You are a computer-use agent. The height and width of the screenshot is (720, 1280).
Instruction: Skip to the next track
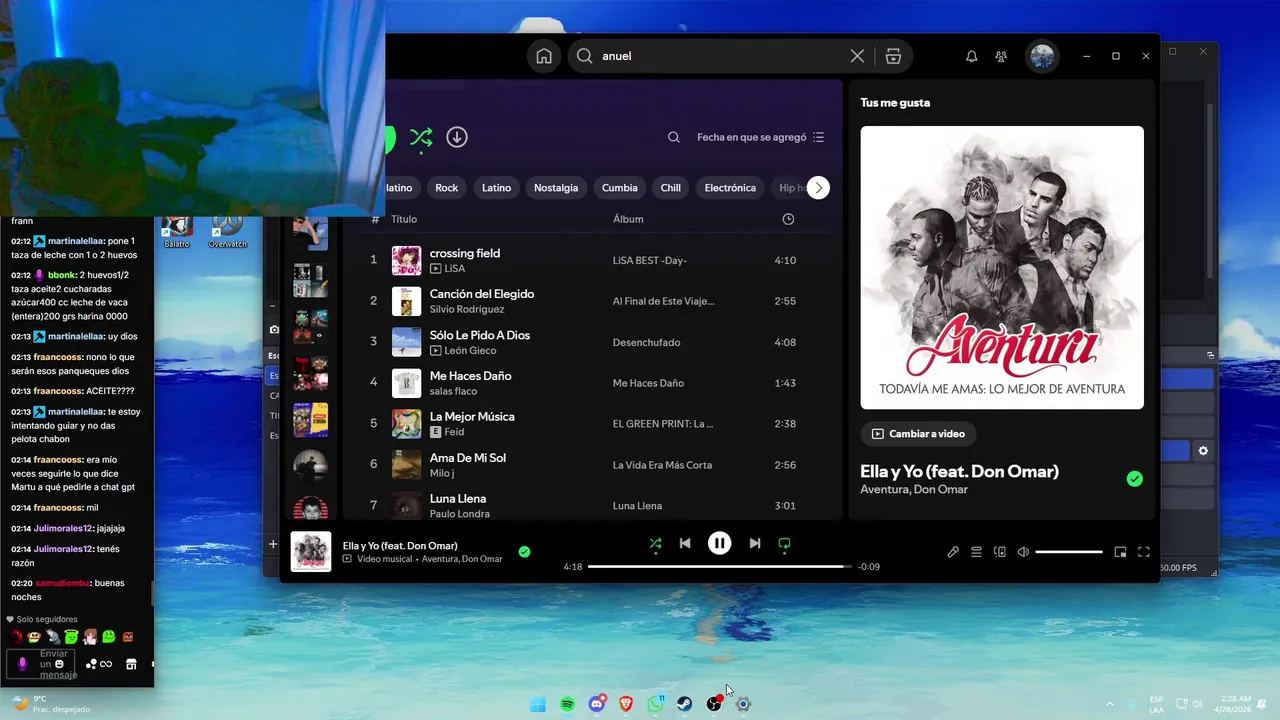point(755,543)
